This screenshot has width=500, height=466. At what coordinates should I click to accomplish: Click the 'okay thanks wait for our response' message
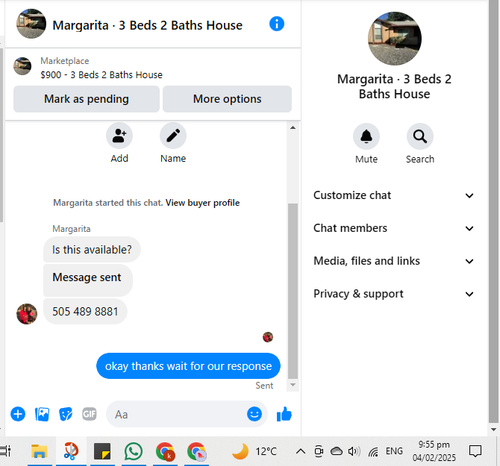(188, 366)
